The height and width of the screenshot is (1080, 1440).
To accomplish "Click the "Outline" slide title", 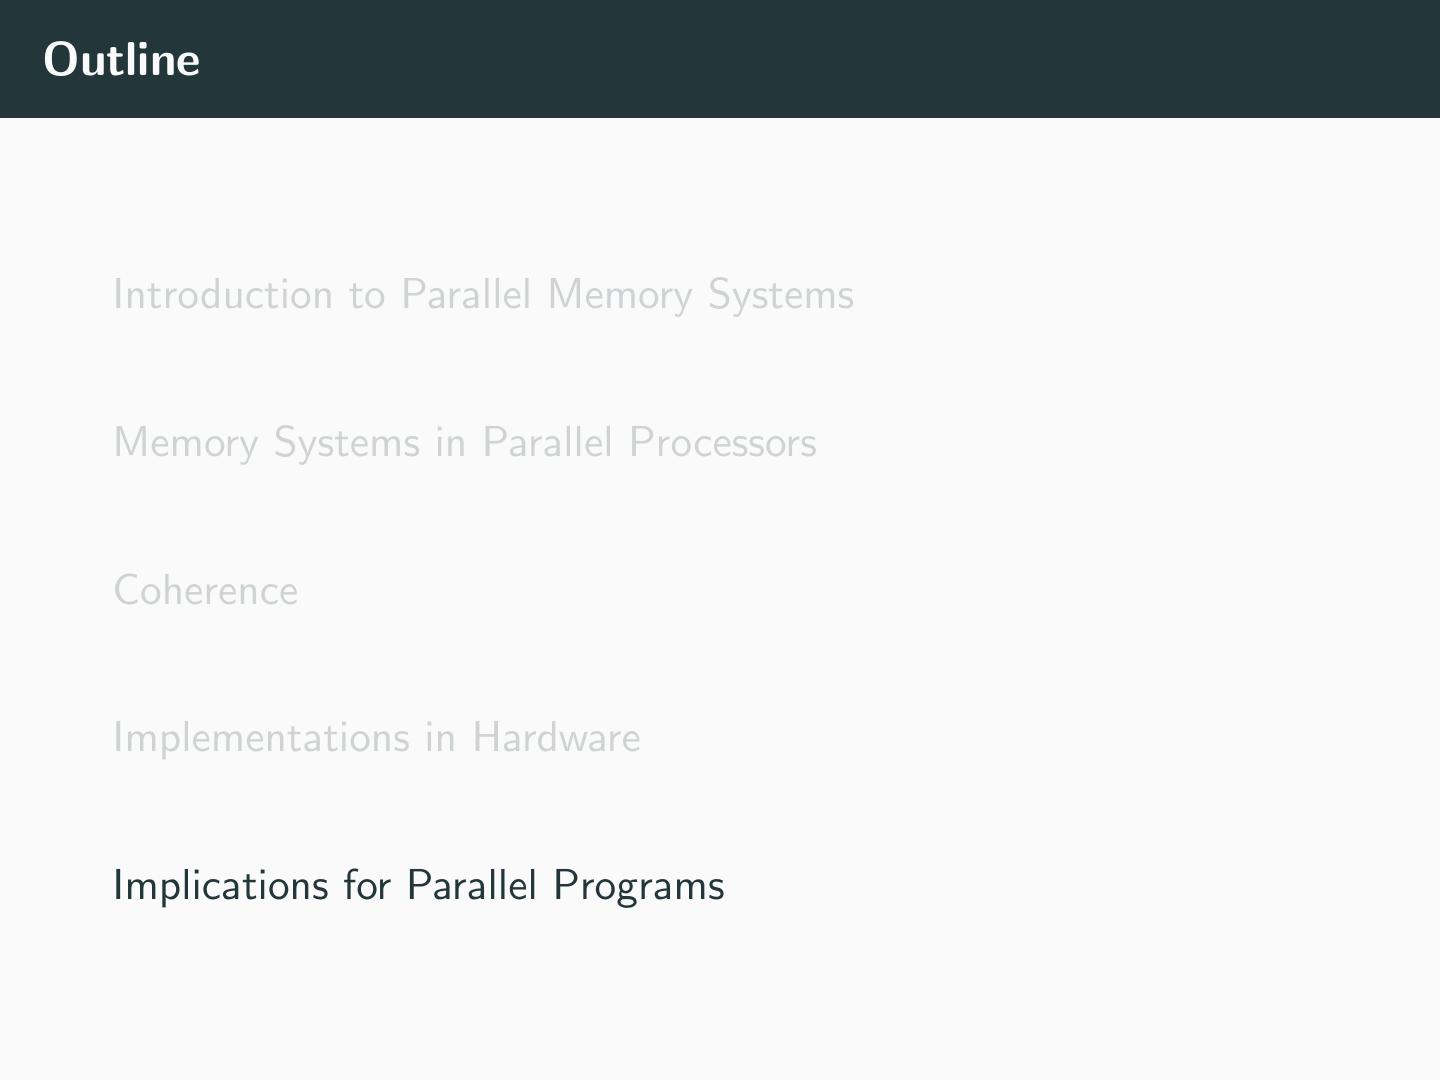I will [x=122, y=59].
